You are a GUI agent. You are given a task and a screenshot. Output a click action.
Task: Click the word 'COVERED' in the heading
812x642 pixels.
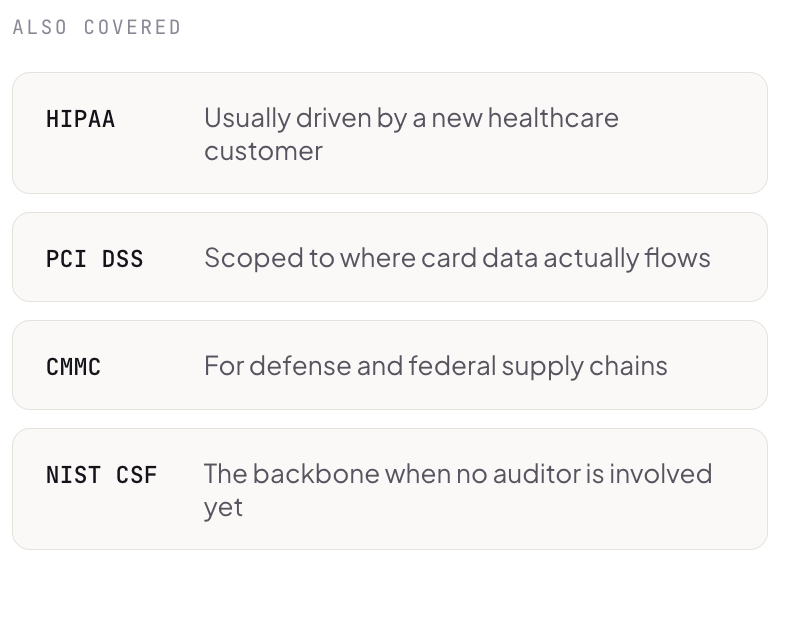coord(132,27)
